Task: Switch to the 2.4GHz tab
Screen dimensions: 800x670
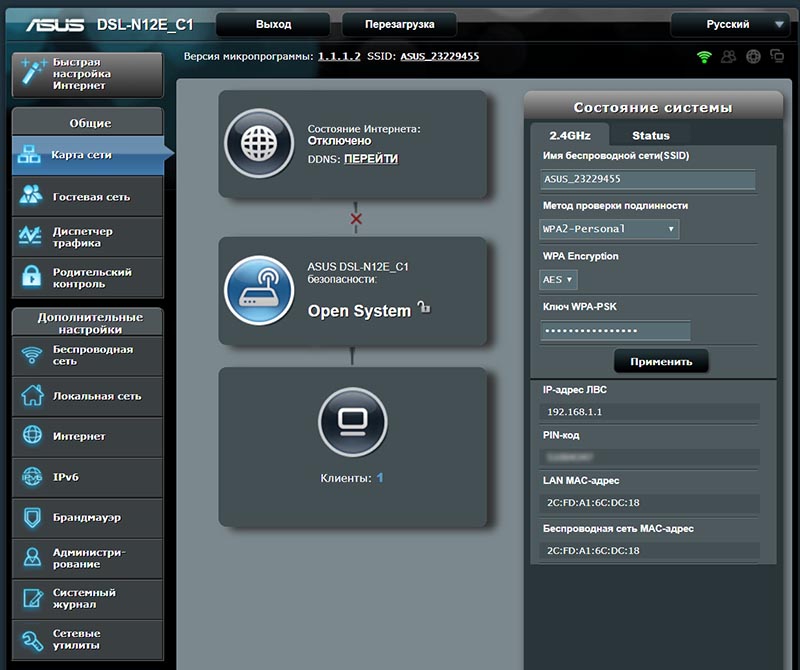Action: [569, 135]
